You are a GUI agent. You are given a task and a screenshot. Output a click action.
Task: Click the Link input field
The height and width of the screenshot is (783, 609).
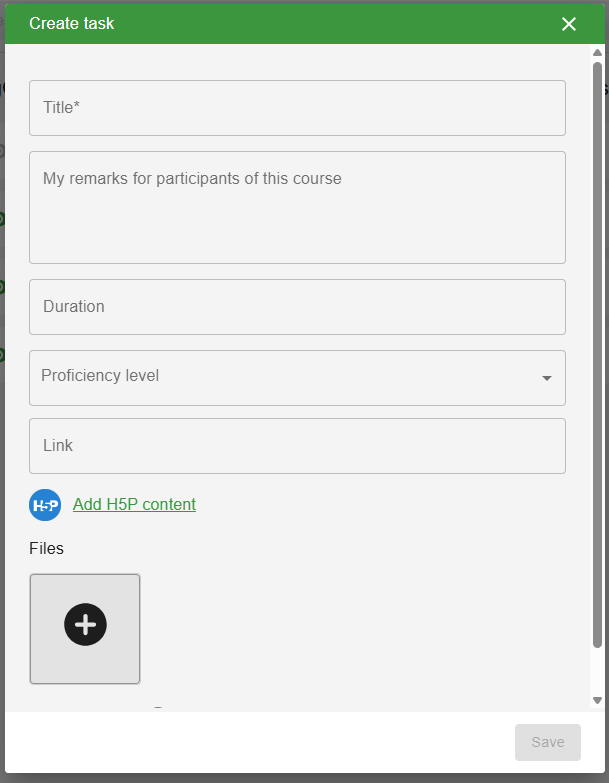297,446
